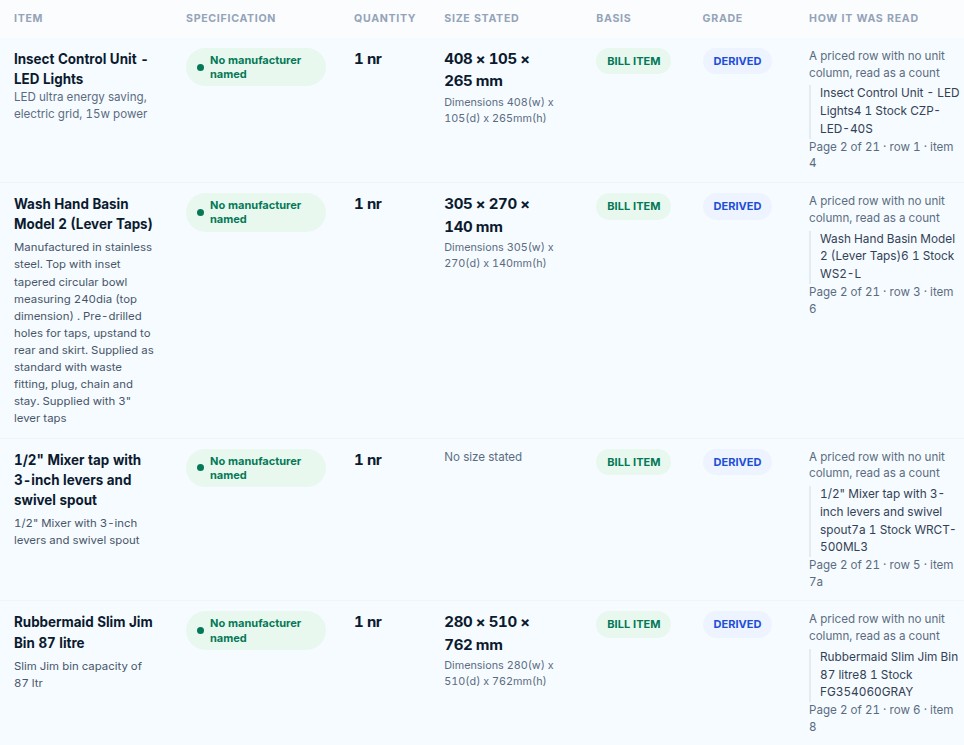Click the specification badge on the Insect Control Unit row
The width and height of the screenshot is (964, 745).
tap(255, 67)
